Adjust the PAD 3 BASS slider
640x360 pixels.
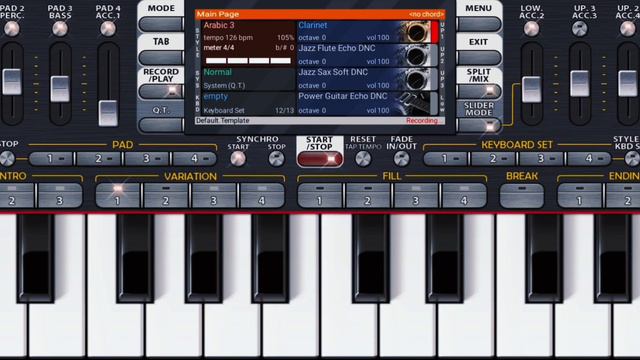[x=60, y=88]
